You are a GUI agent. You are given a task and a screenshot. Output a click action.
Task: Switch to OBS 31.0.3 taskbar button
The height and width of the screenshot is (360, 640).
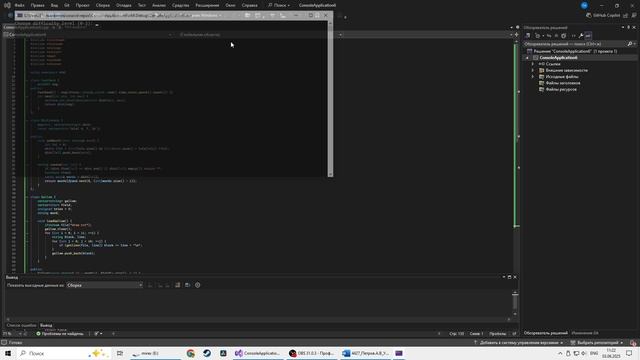[x=311, y=353]
